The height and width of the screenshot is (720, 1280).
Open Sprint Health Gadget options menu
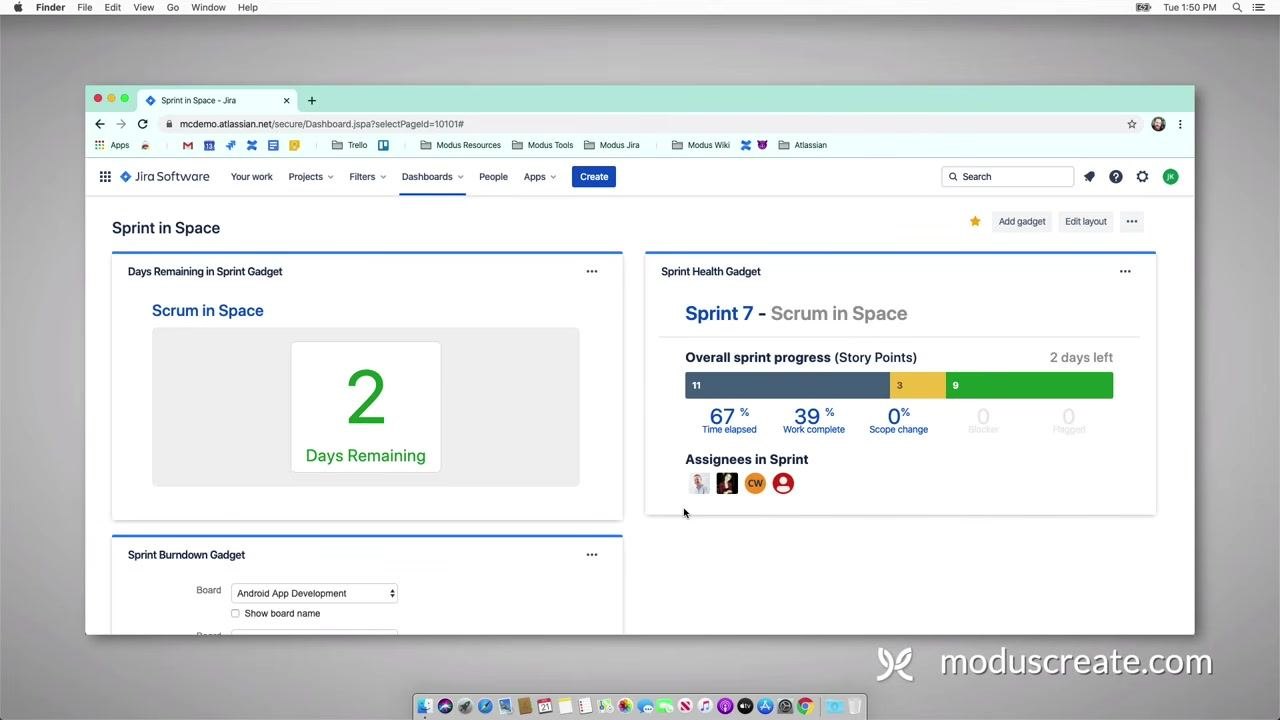point(1125,271)
